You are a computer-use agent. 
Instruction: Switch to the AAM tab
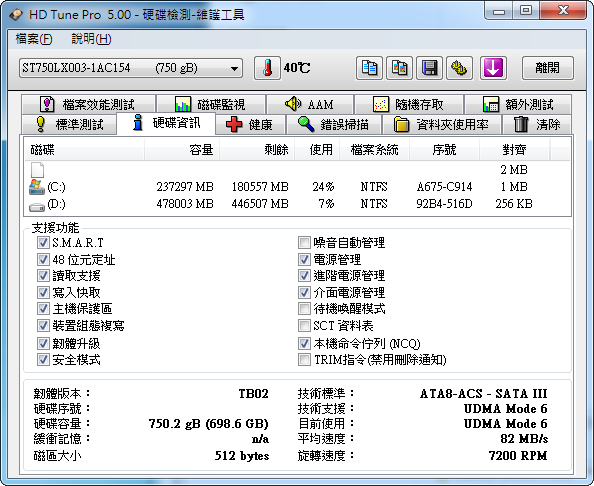click(310, 104)
